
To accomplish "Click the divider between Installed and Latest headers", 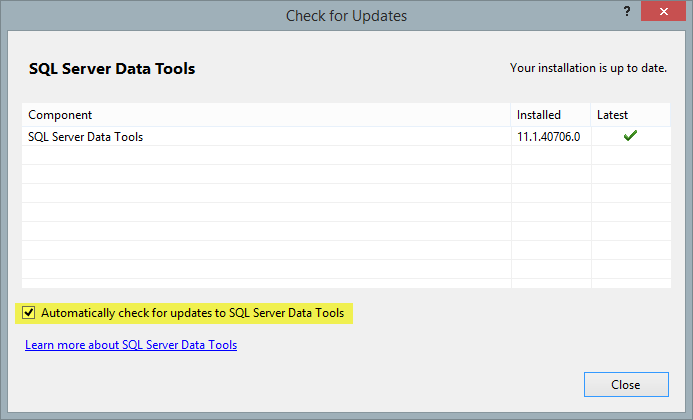I will [592, 115].
